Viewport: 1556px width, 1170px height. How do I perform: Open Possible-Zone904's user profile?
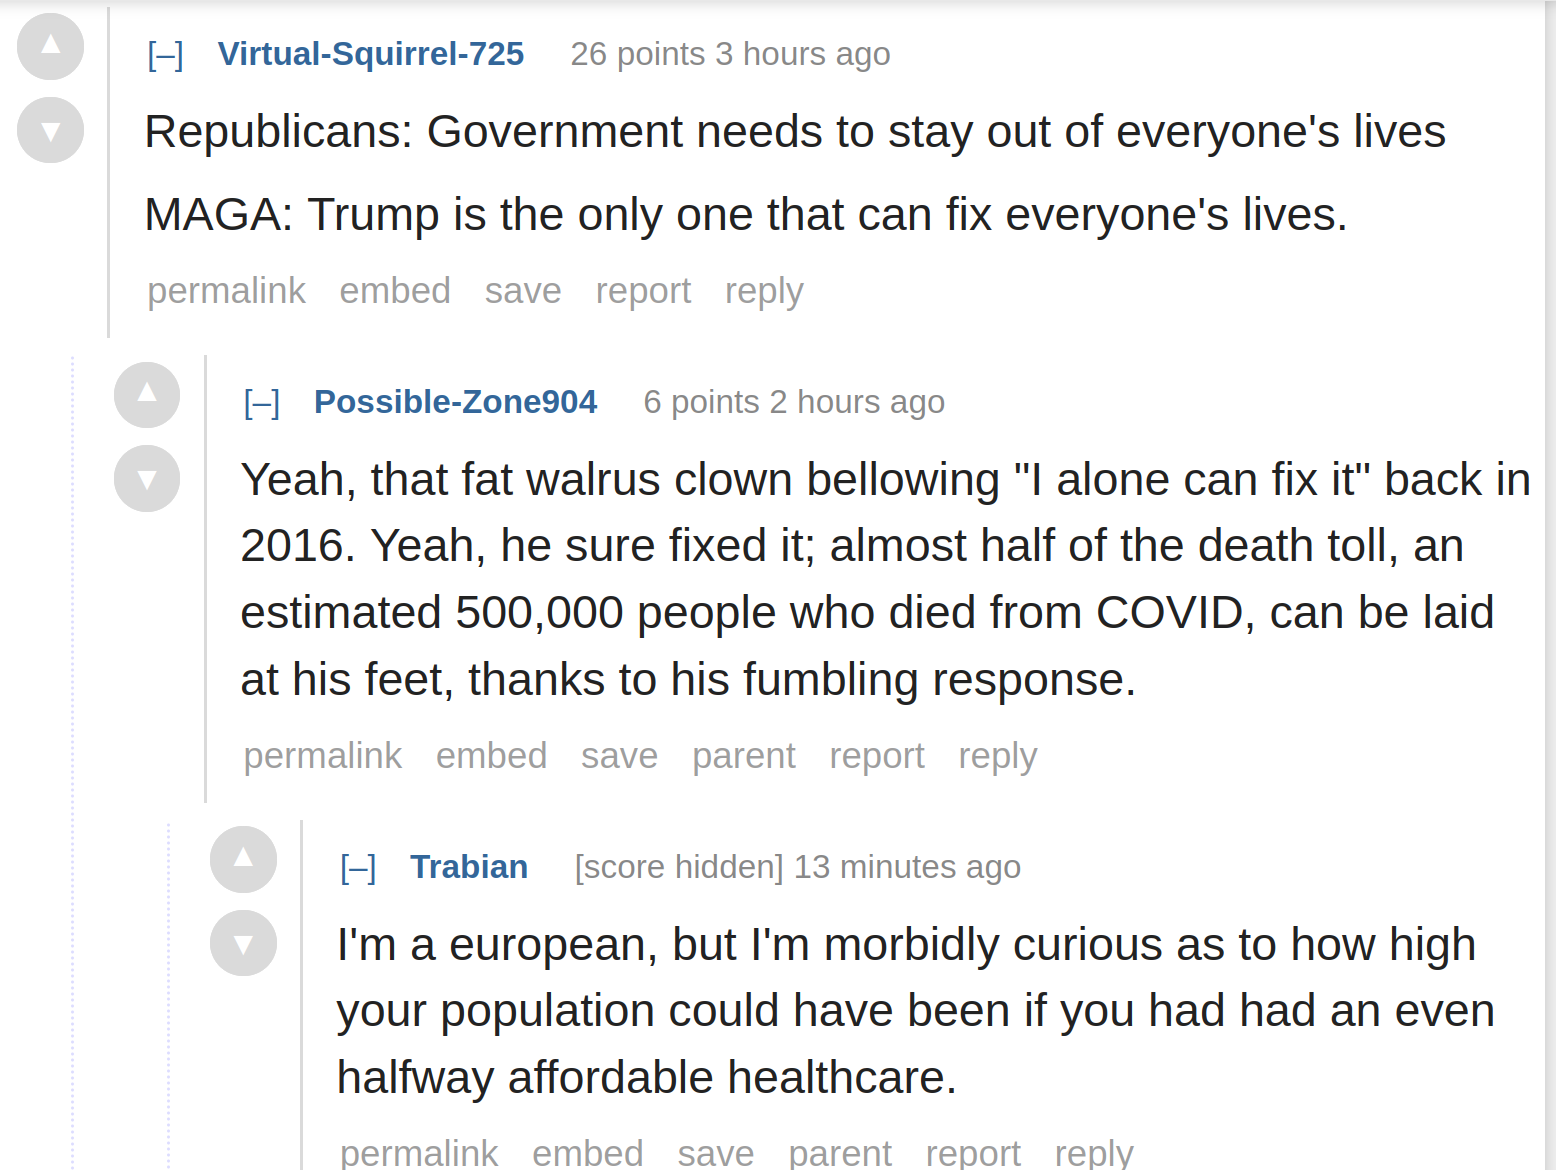pyautogui.click(x=455, y=402)
